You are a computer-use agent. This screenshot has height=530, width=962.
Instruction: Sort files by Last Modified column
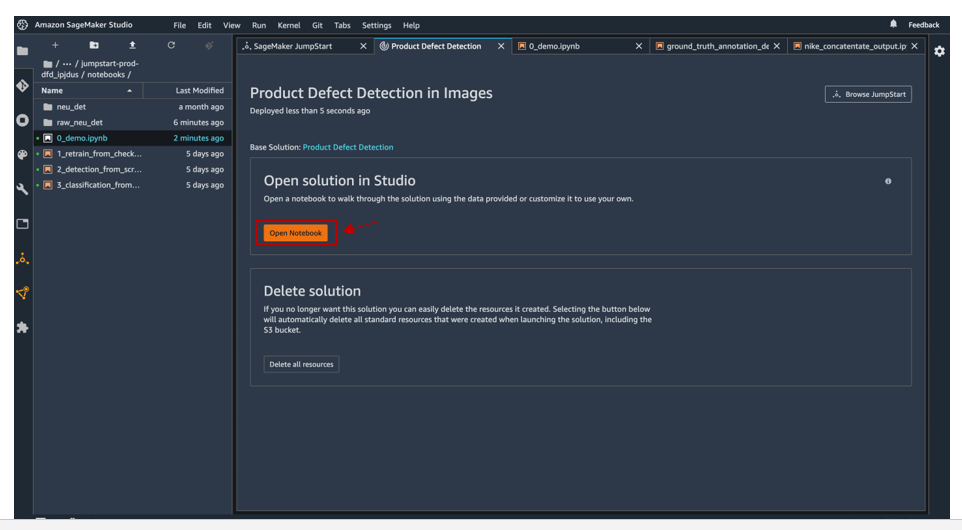pyautogui.click(x=188, y=91)
